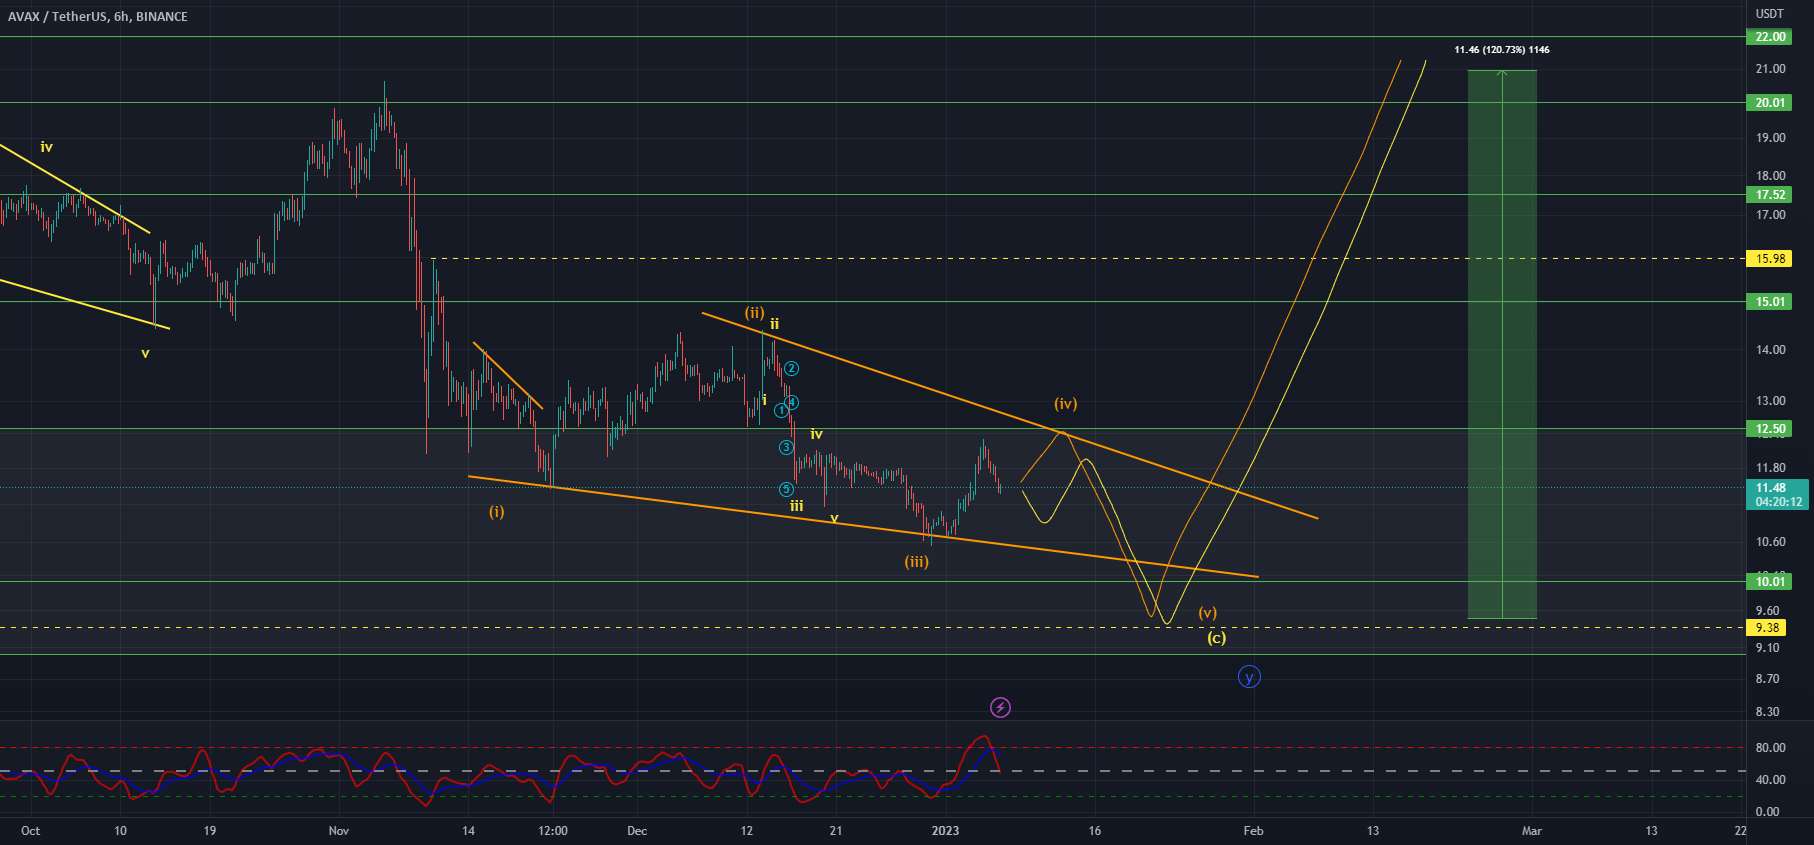The image size is (1814, 845).
Task: Click the 11.46 (120.73%) measurement label
Action: 1502,49
